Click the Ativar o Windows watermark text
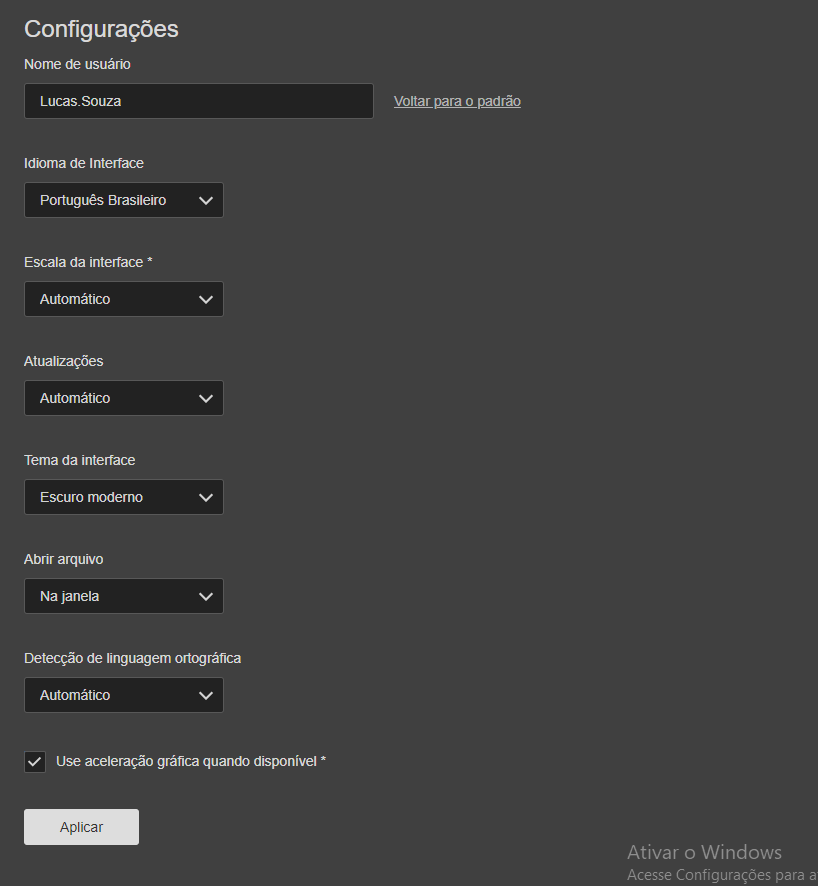 click(704, 852)
